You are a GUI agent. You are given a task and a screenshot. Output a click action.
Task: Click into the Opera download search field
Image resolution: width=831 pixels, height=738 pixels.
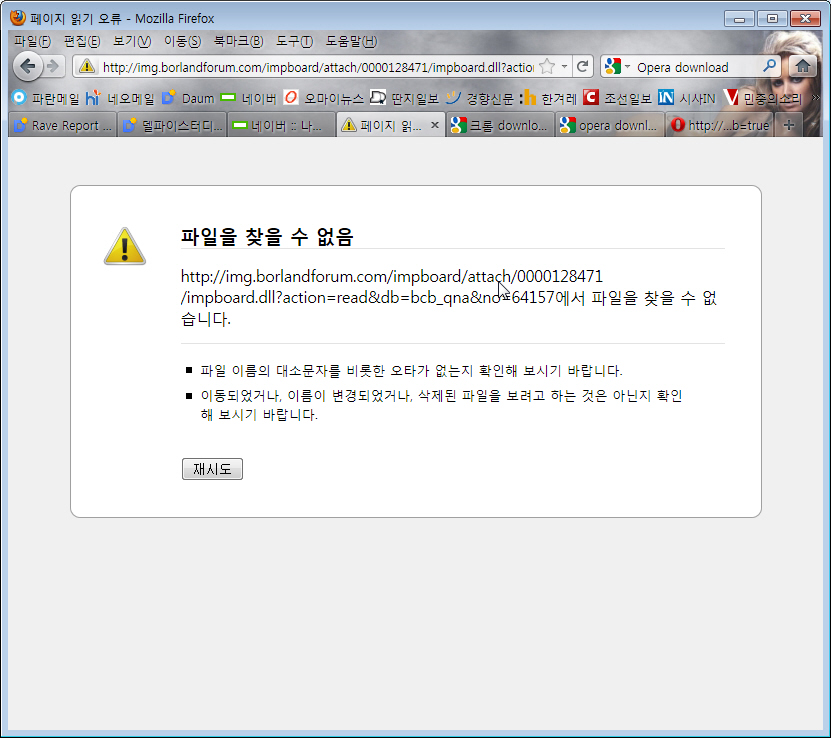pyautogui.click(x=696, y=67)
